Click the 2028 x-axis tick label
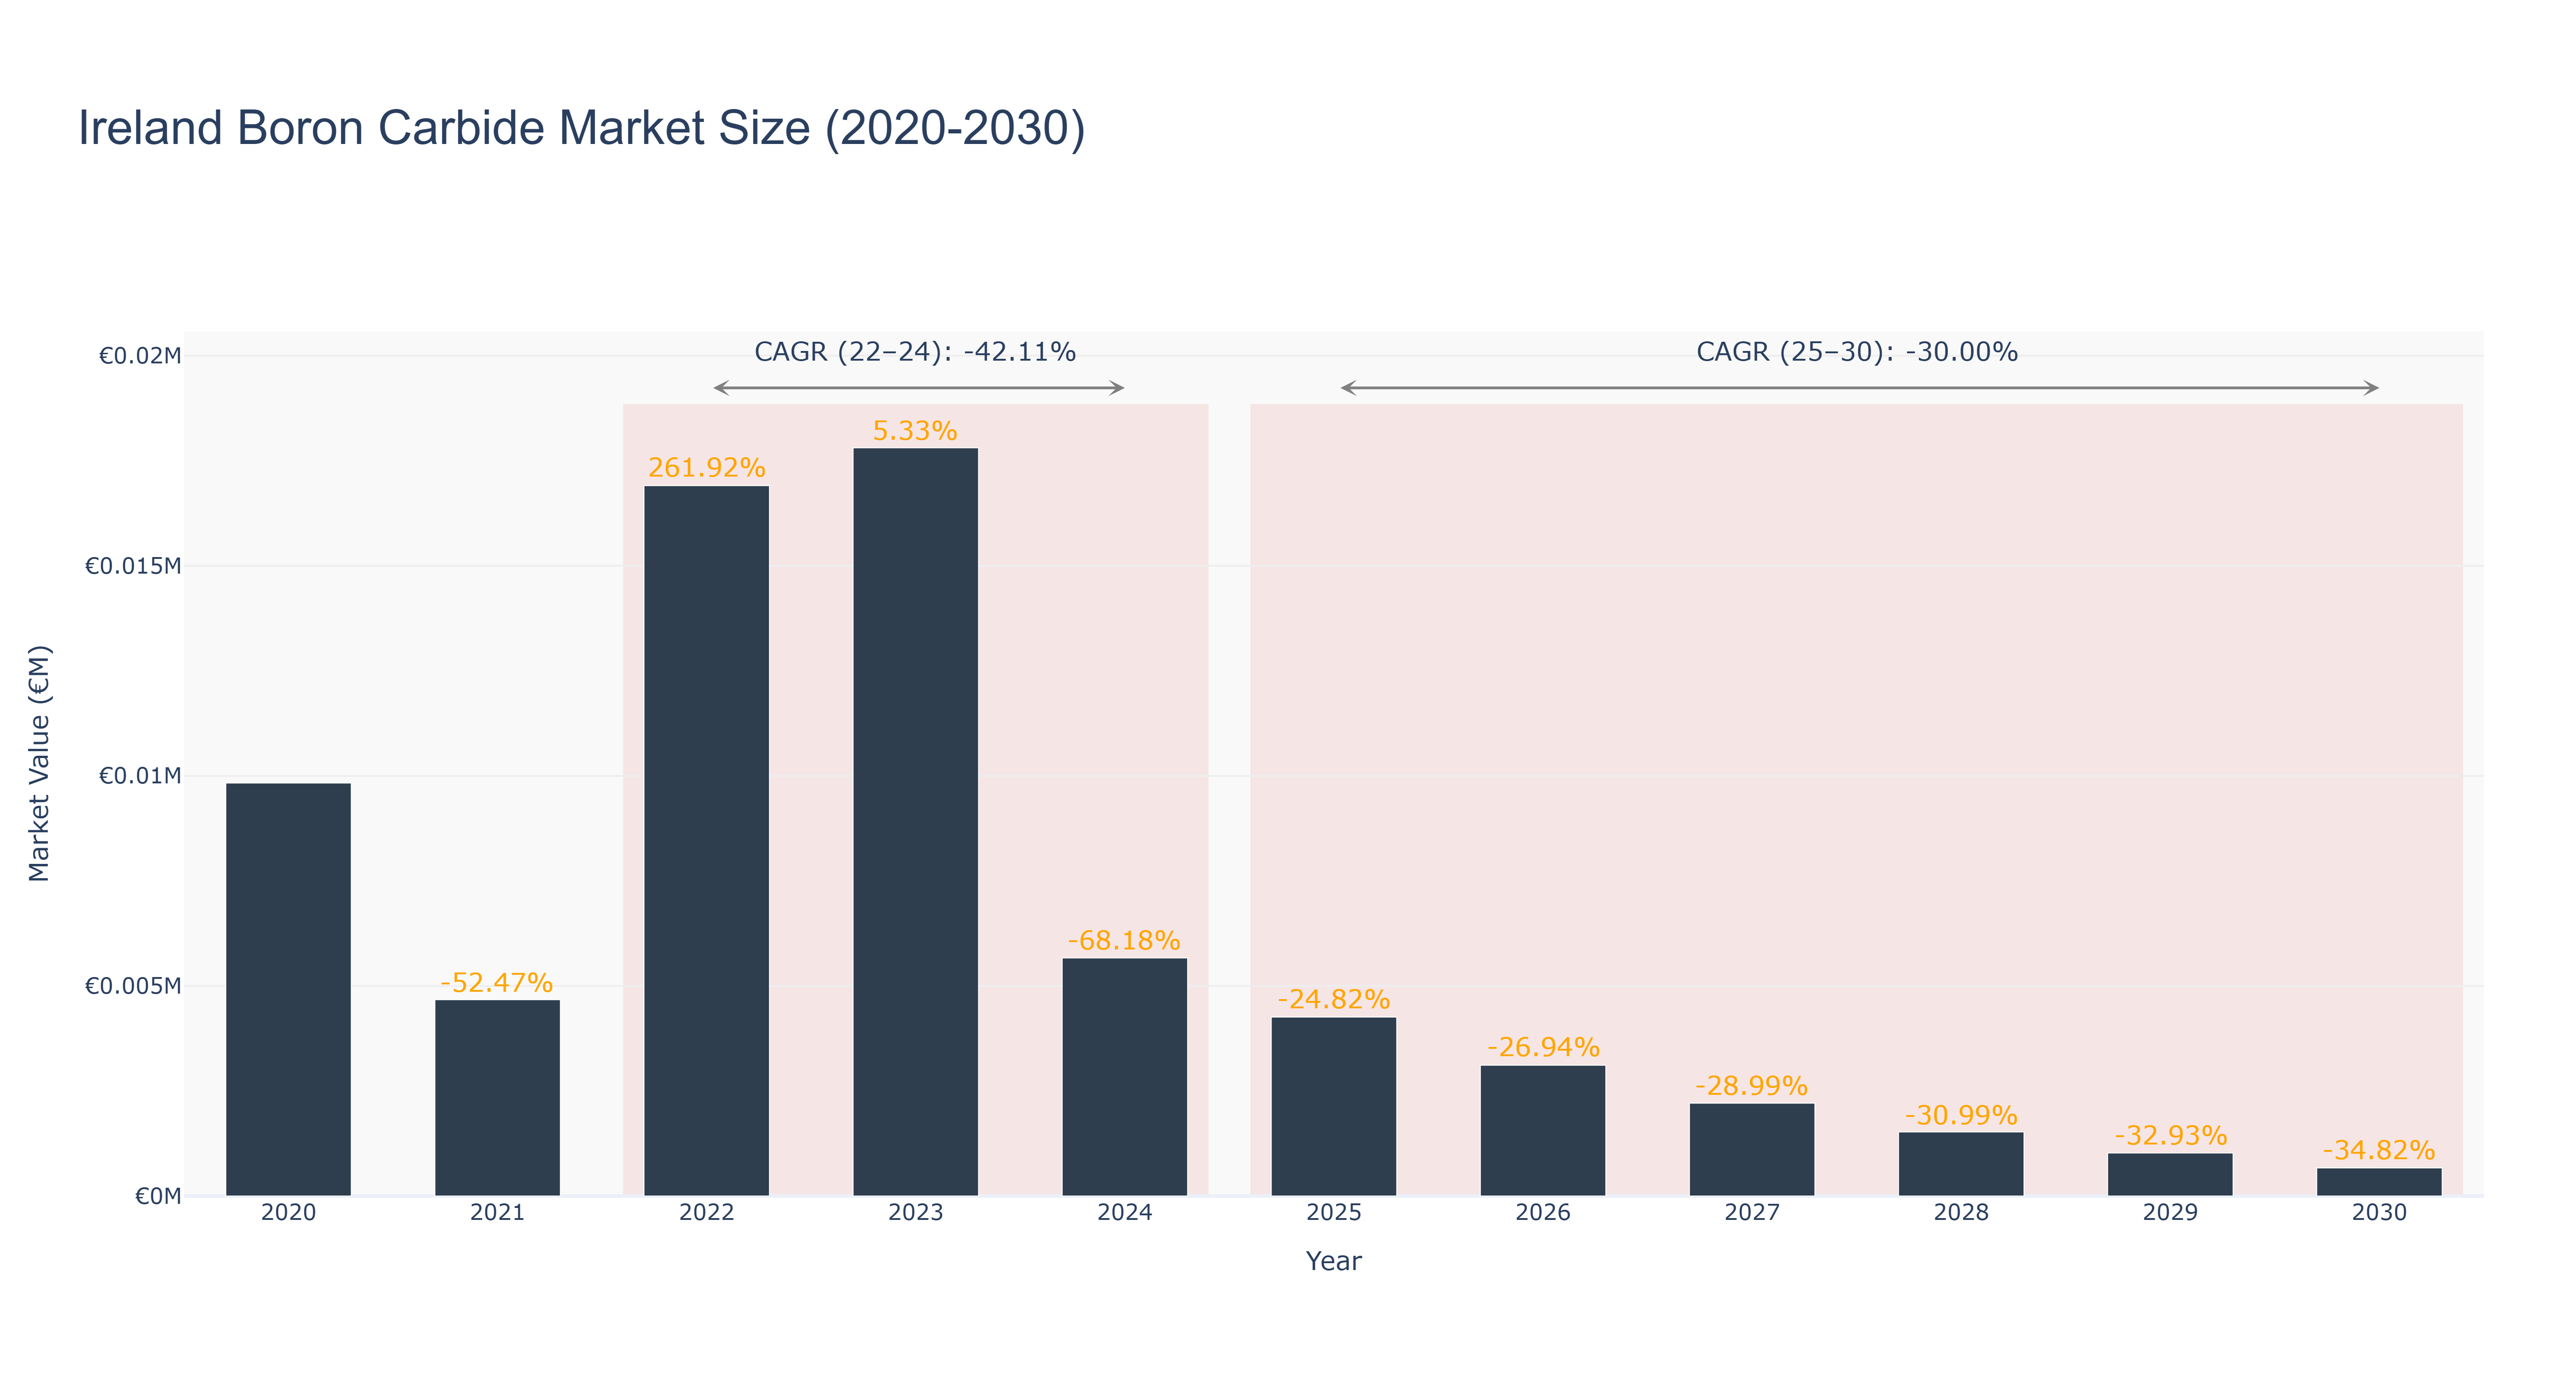 tap(1960, 1213)
